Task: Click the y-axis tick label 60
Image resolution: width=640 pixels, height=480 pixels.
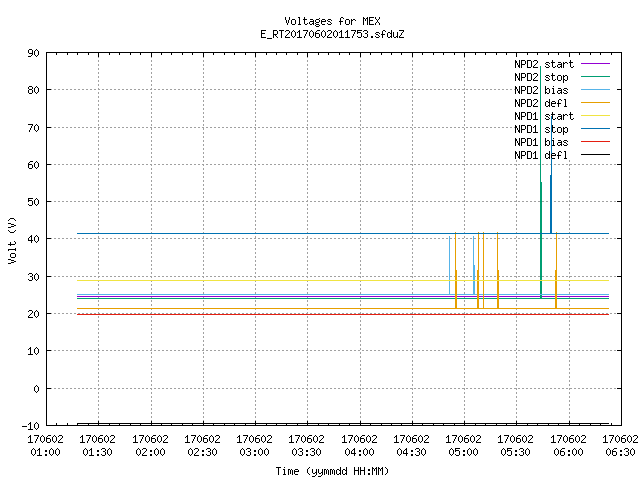Action: click(x=34, y=165)
